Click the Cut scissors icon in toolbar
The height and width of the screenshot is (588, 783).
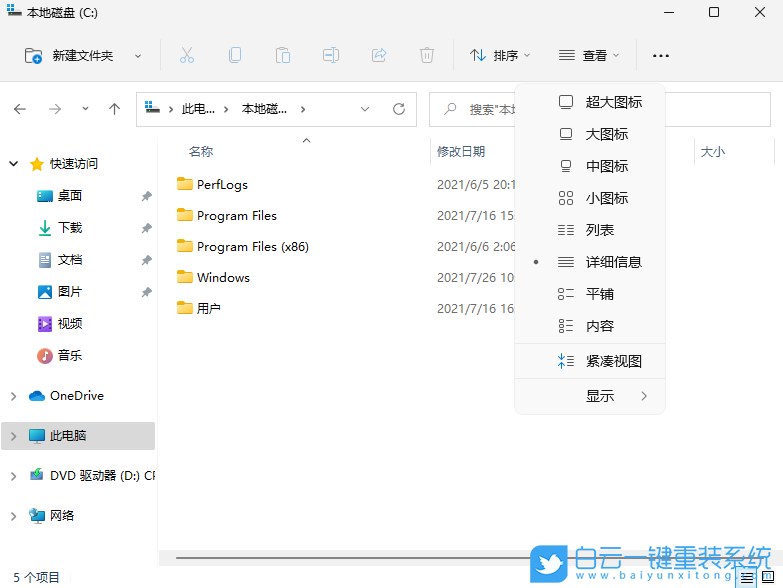tap(187, 55)
